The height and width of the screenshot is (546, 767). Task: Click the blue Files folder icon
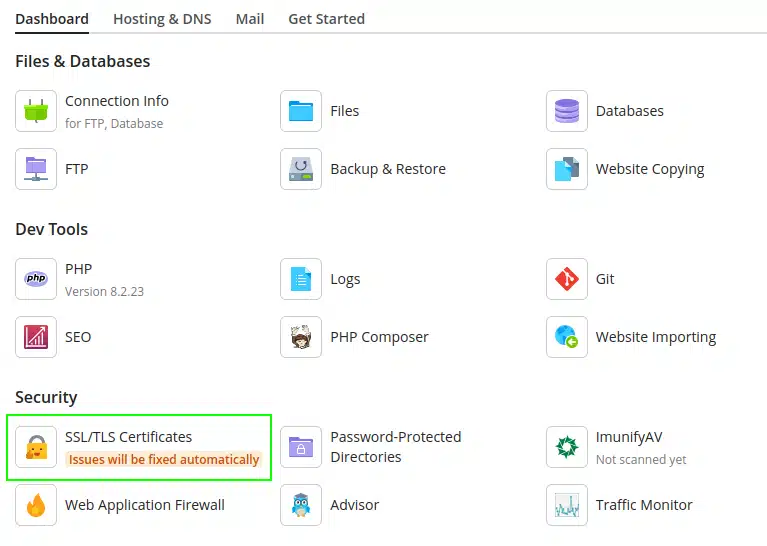[x=301, y=111]
